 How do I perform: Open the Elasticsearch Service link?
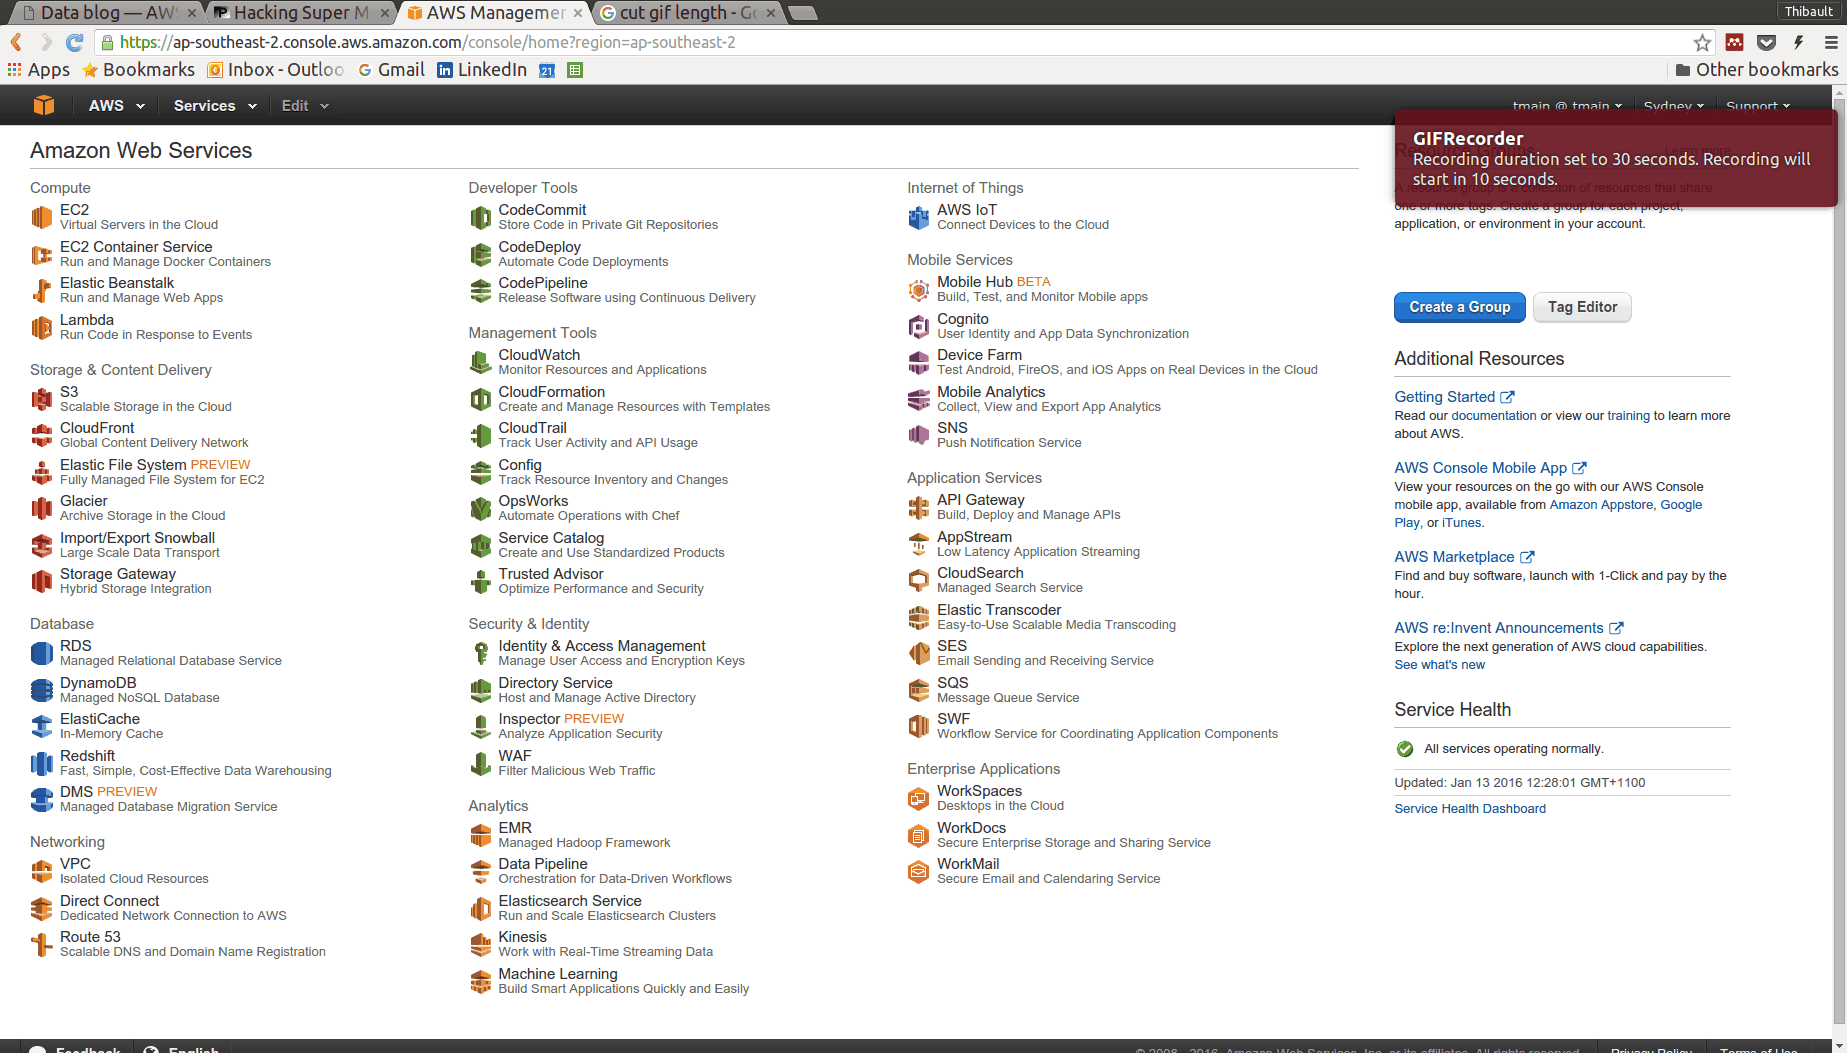click(570, 901)
